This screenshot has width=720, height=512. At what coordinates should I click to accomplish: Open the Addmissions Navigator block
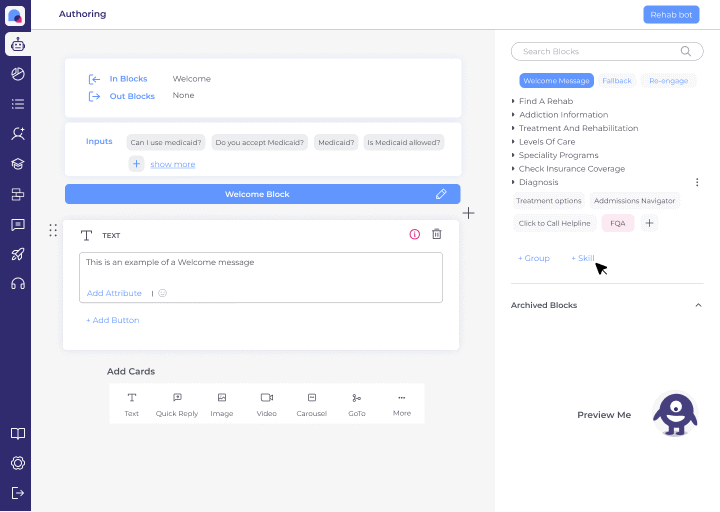point(635,201)
